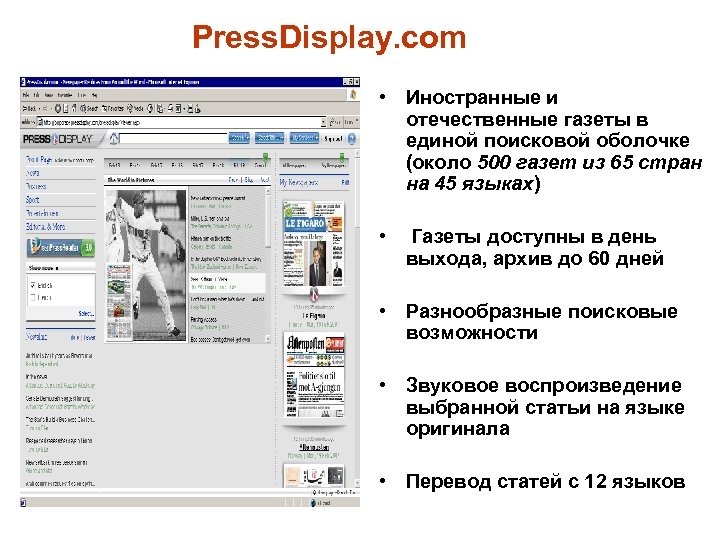Image resolution: width=720 pixels, height=540 pixels.
Task: Open the Editorial & More sidebar link
Action: point(45,227)
